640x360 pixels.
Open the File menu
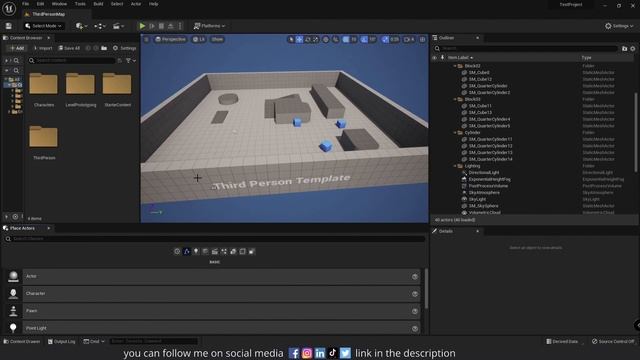[25, 4]
